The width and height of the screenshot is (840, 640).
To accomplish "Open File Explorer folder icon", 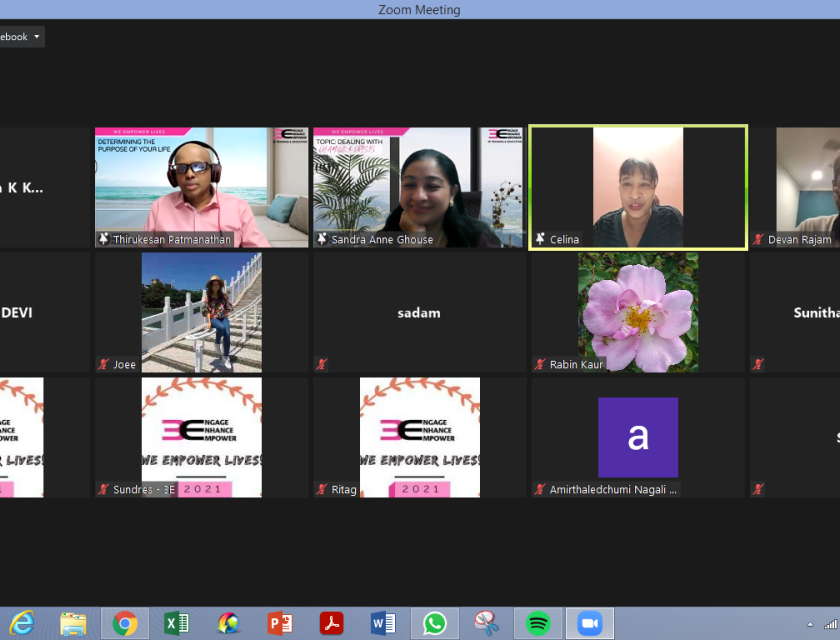I will [73, 623].
